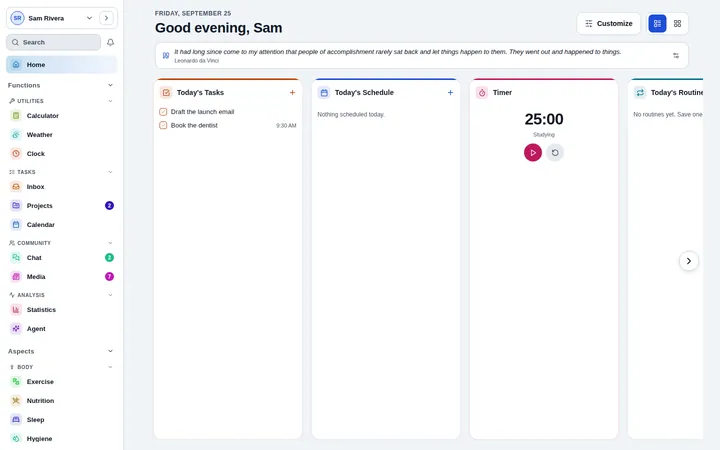Image resolution: width=720 pixels, height=450 pixels.
Task: Click the Media count badge
Action: (109, 276)
